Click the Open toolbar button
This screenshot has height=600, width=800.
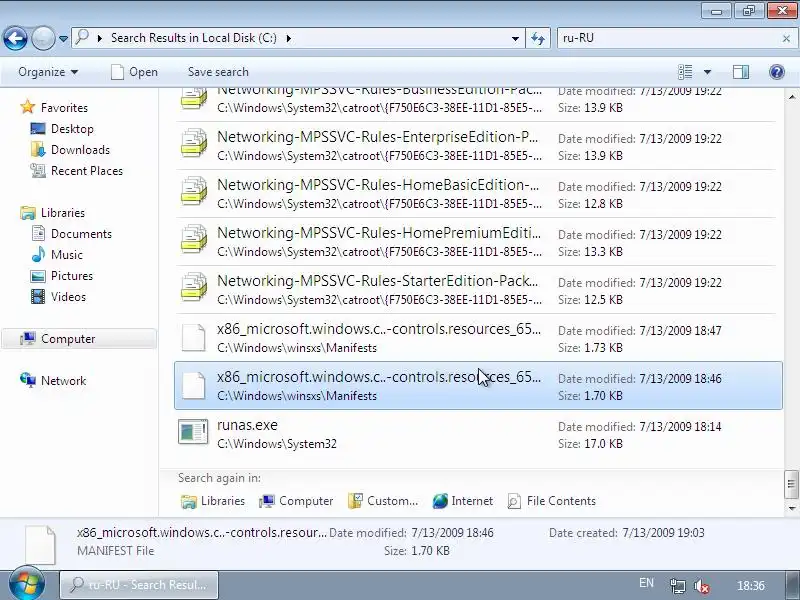click(x=135, y=72)
